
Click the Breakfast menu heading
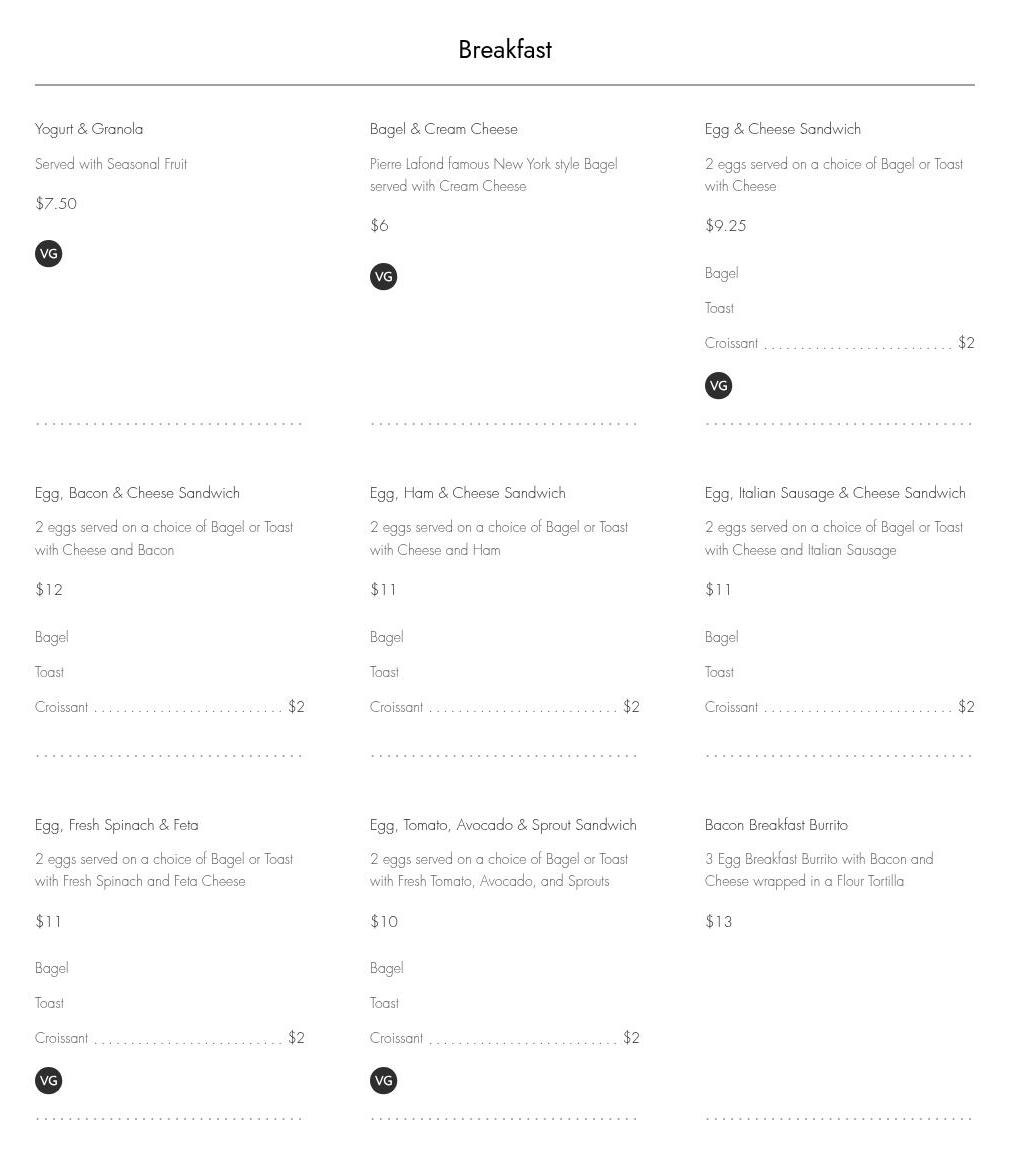tap(505, 50)
